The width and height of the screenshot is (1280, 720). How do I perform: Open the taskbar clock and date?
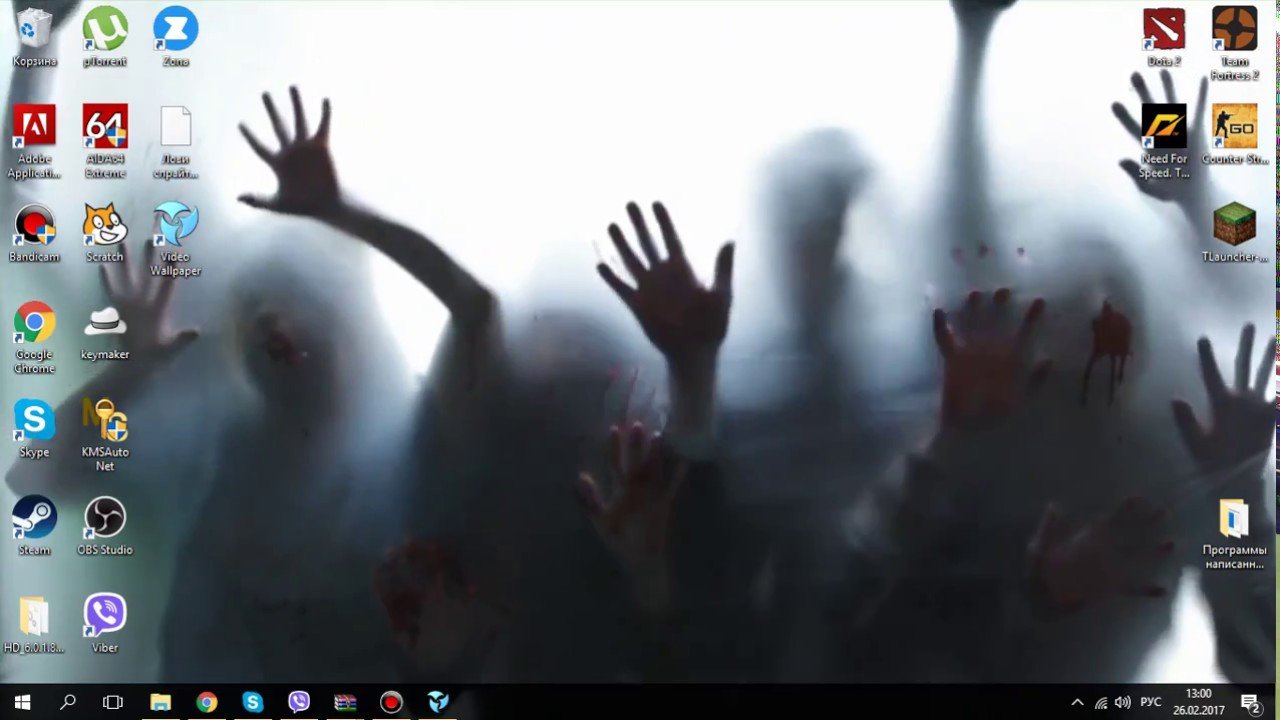coord(1198,701)
